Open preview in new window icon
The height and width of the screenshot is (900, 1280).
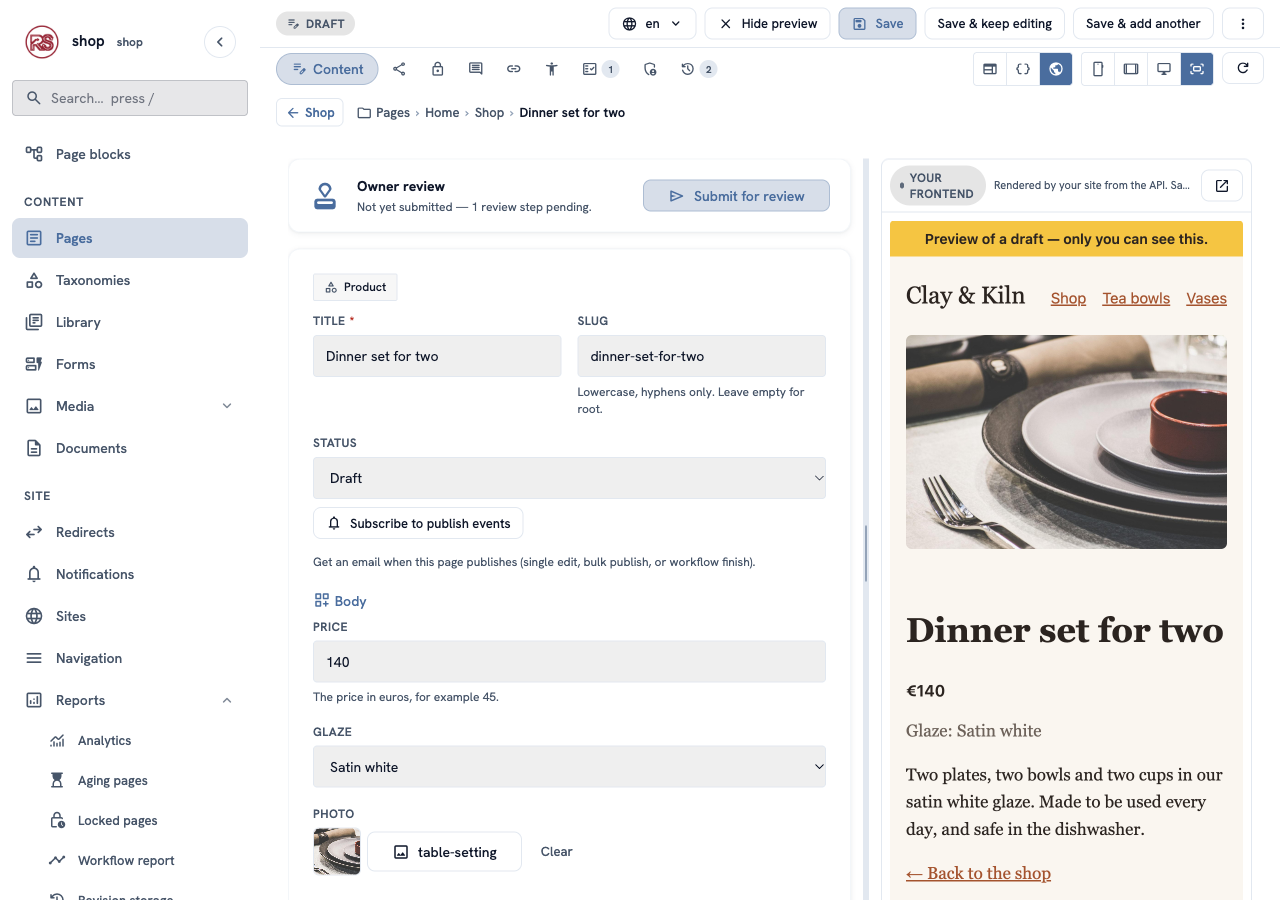1222,185
